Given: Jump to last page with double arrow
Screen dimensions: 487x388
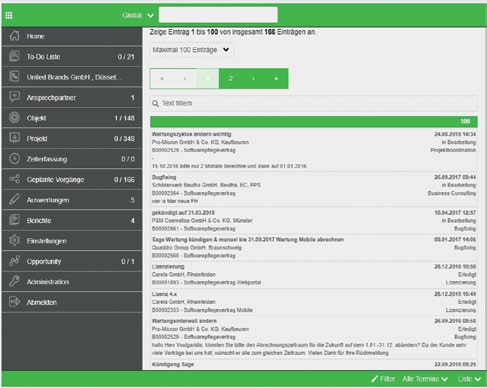Looking at the screenshot, I should pos(276,79).
